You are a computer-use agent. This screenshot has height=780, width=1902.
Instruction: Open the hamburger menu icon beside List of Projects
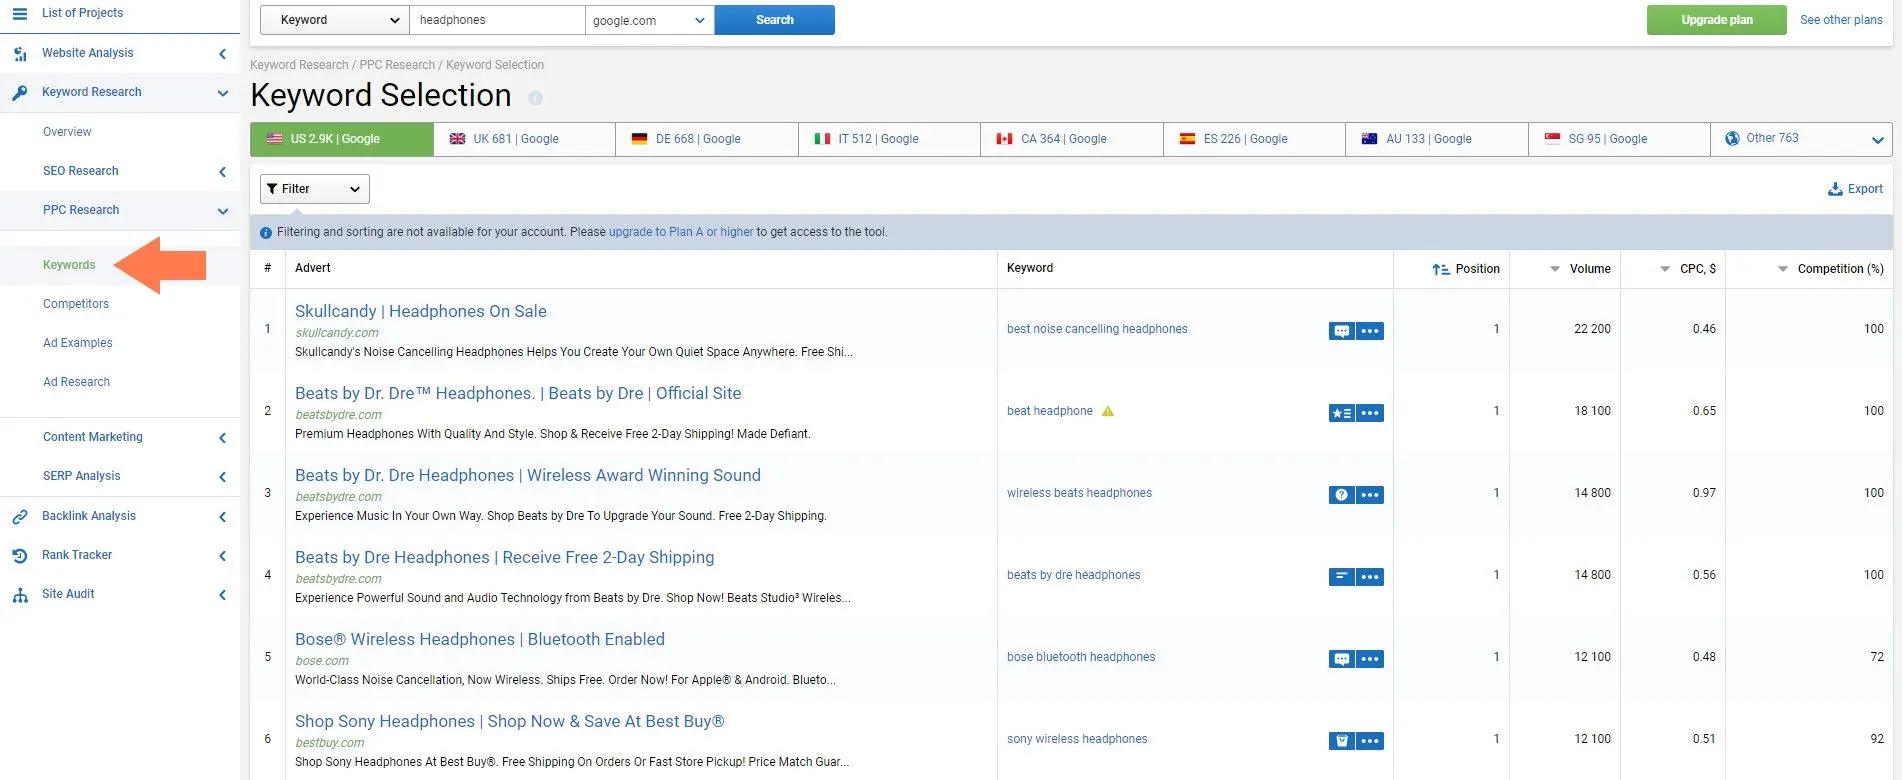(x=19, y=13)
